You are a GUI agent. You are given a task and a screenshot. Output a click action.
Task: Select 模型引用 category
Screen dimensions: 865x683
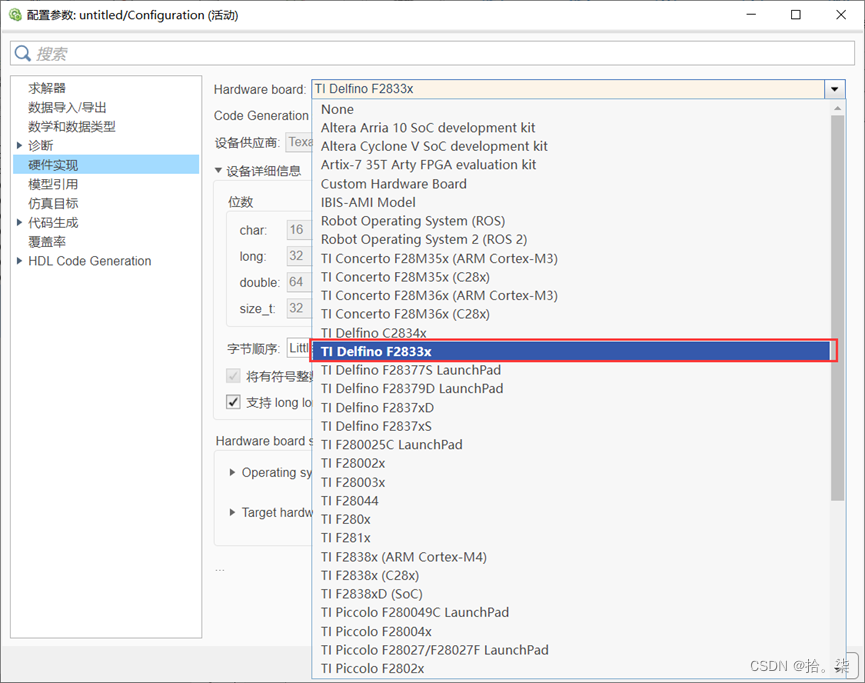[x=53, y=184]
